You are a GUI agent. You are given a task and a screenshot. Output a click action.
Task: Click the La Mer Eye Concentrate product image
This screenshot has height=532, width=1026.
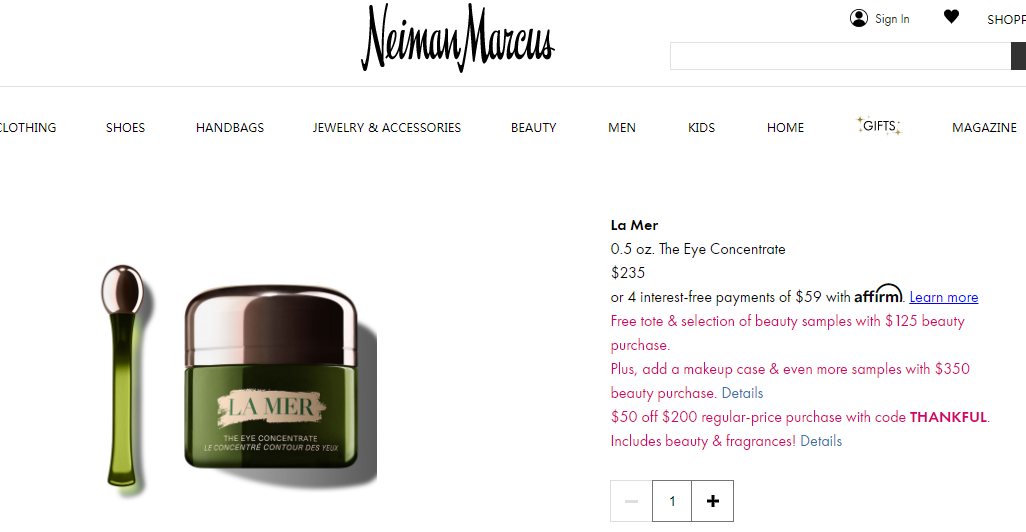tap(239, 378)
